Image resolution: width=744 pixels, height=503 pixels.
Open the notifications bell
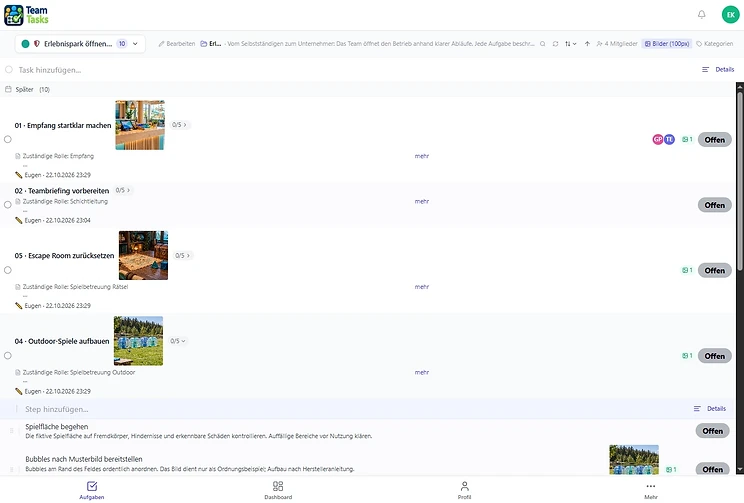(x=701, y=15)
